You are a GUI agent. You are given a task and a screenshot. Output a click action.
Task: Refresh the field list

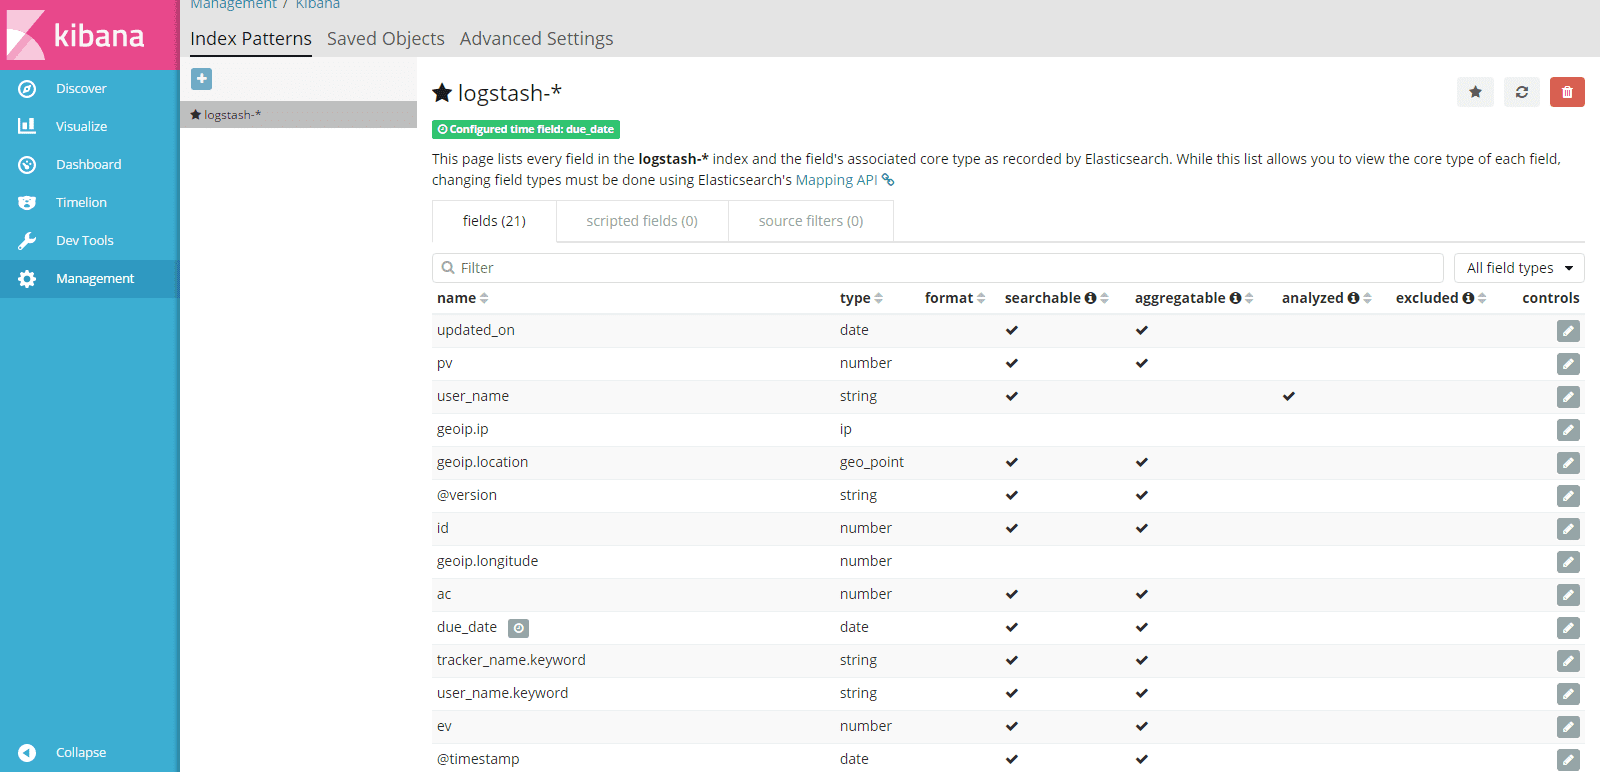(1521, 92)
